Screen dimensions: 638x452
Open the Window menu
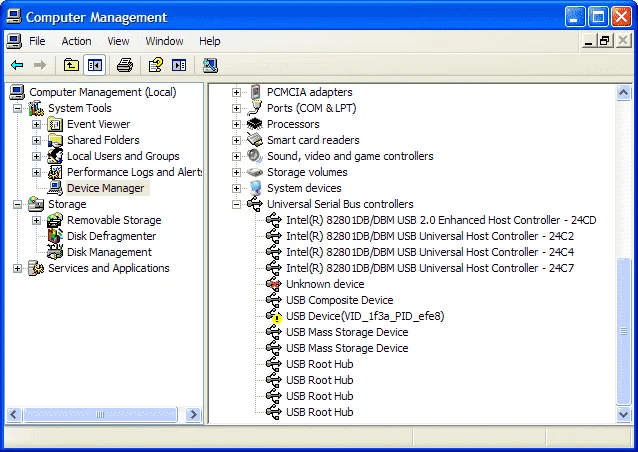(x=164, y=41)
